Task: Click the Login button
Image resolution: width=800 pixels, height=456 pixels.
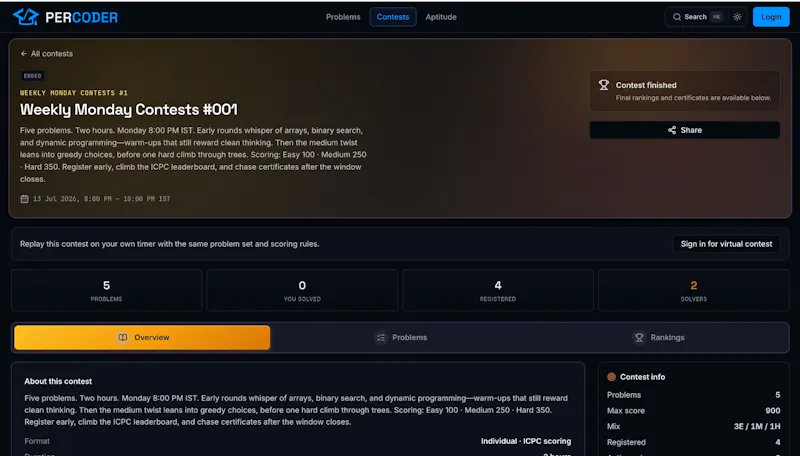Action: 771,17
